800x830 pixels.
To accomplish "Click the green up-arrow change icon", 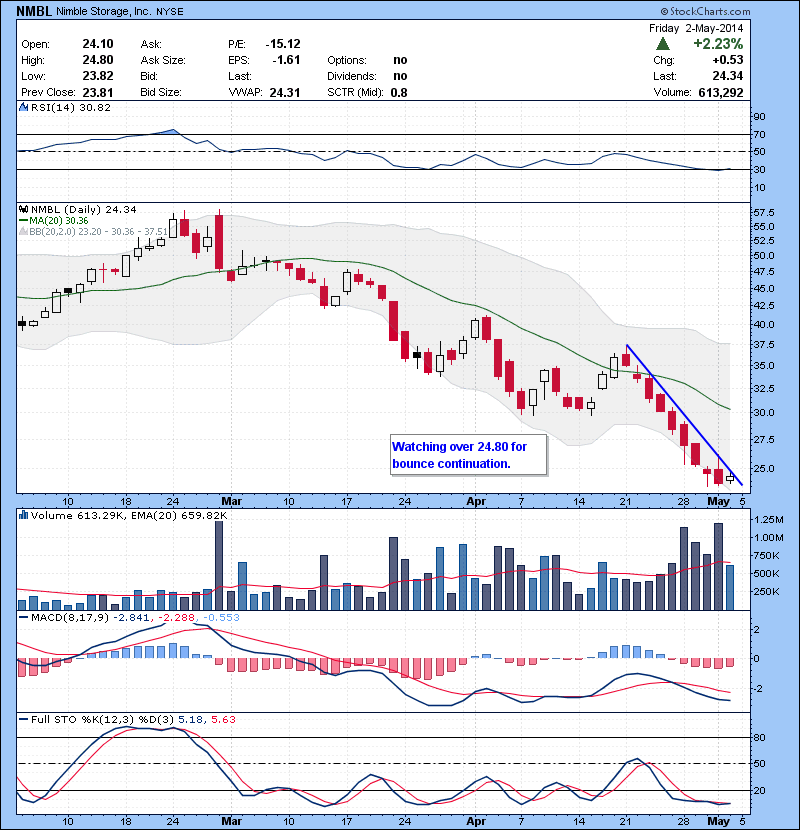I will coord(662,44).
